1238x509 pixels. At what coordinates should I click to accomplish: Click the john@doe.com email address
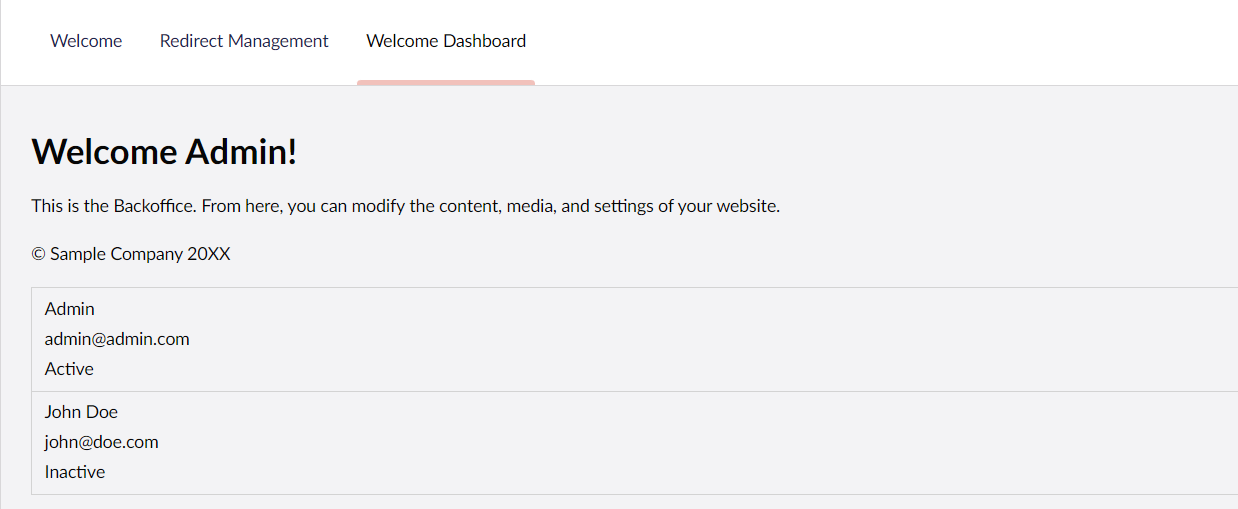(102, 442)
